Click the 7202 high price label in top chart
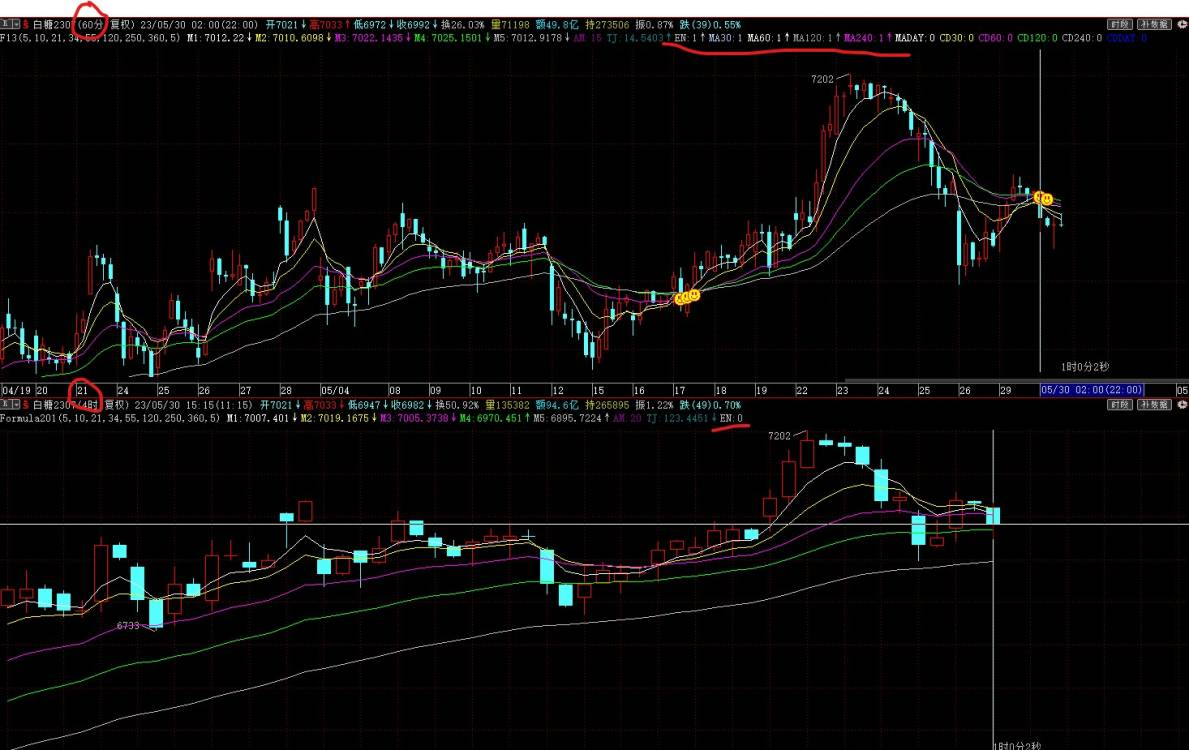The width and height of the screenshot is (1189, 750). click(x=822, y=79)
